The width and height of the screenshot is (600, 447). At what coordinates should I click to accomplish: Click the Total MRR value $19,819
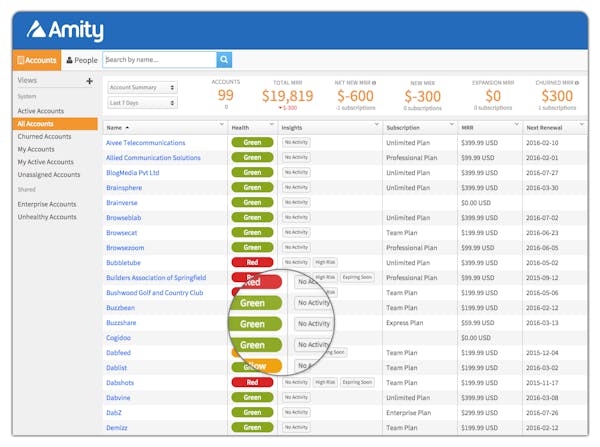287,96
